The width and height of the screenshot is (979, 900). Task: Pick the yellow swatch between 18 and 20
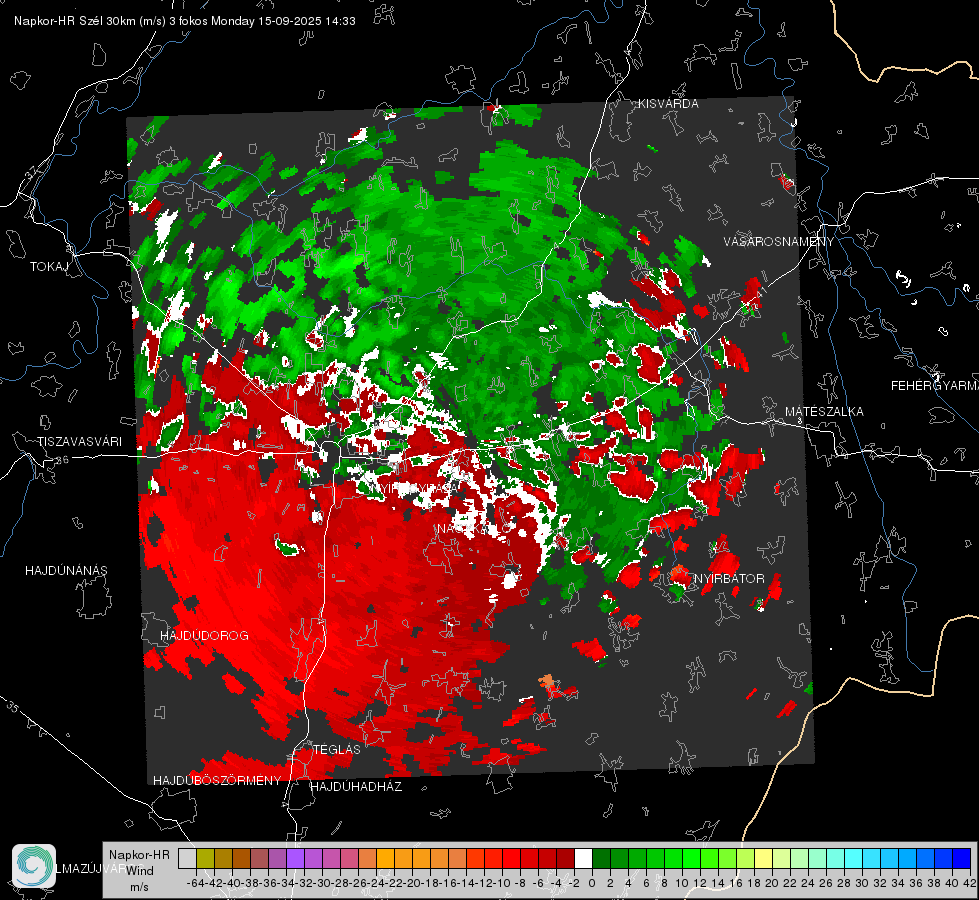point(764,859)
